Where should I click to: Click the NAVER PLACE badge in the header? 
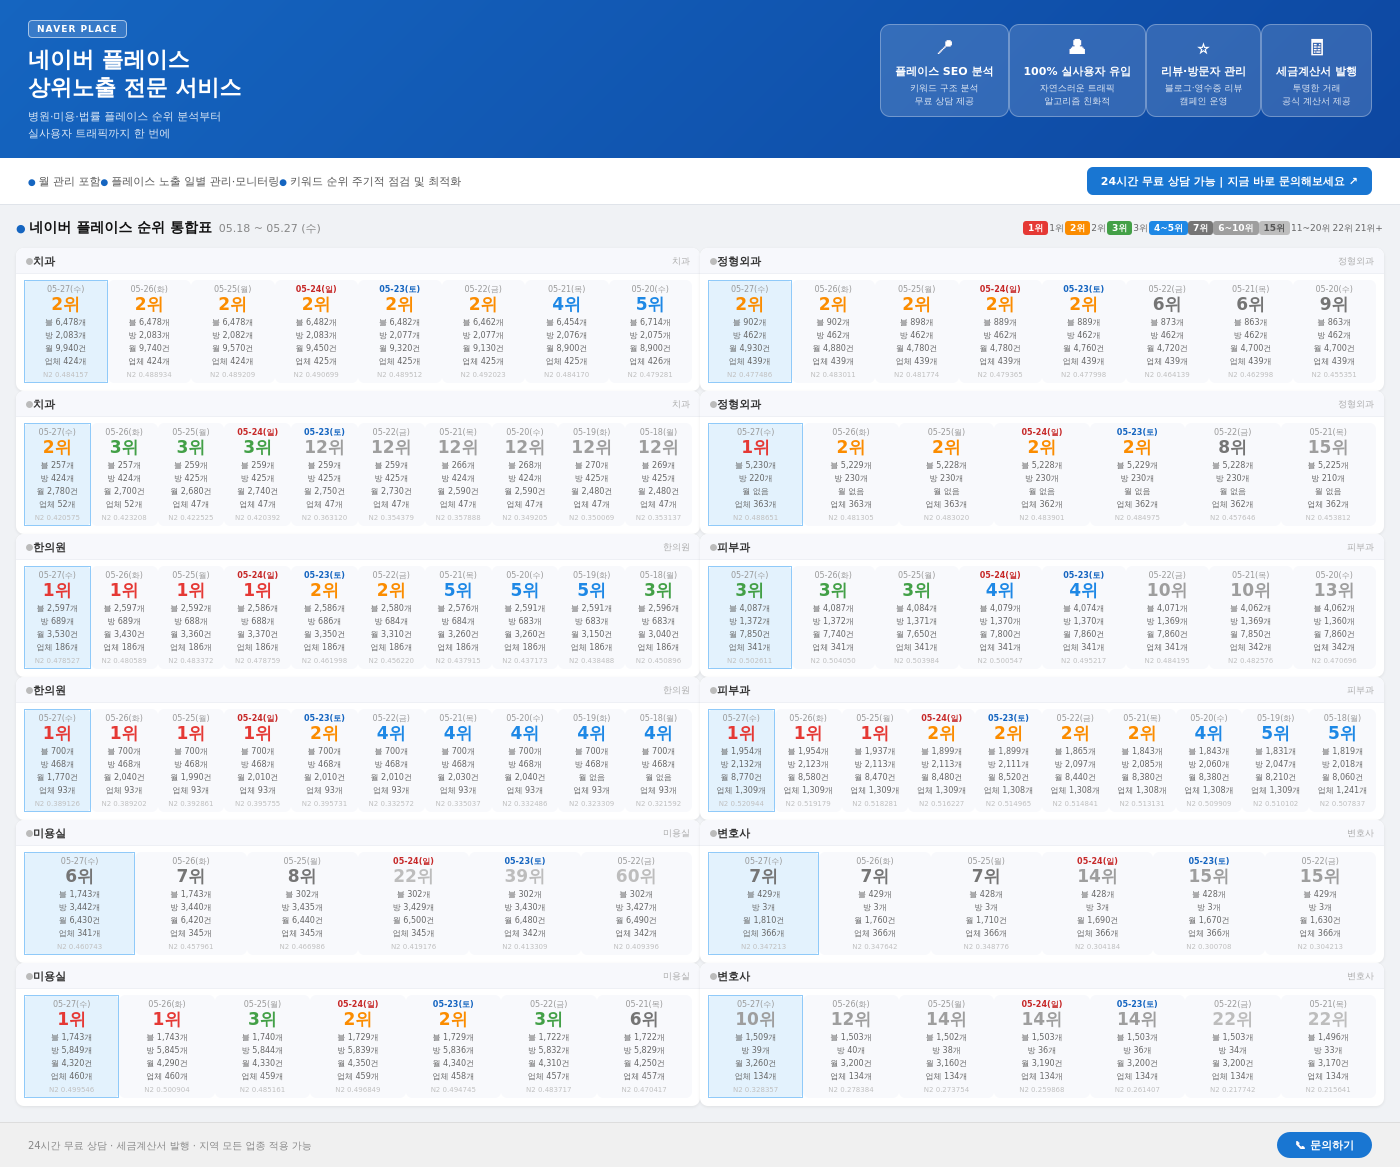click(77, 29)
